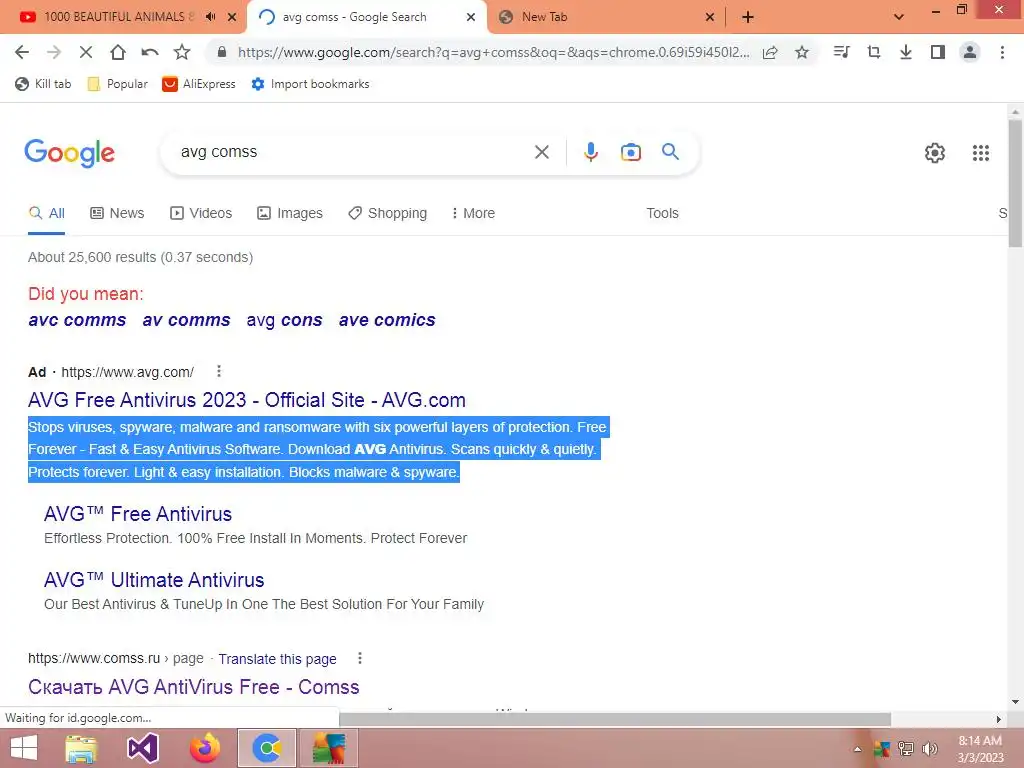Submit search with magnifier icon
The height and width of the screenshot is (768, 1024).
pyautogui.click(x=670, y=152)
